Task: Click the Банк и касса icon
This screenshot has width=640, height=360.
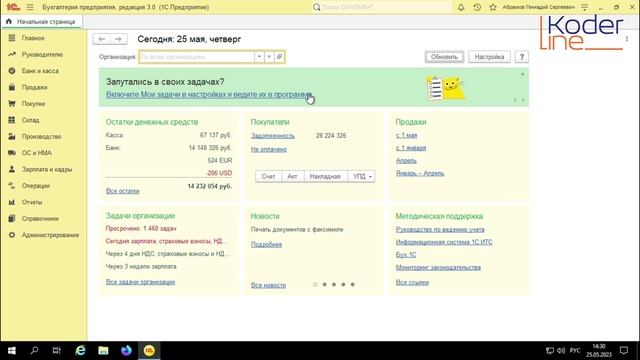Action: [12, 71]
